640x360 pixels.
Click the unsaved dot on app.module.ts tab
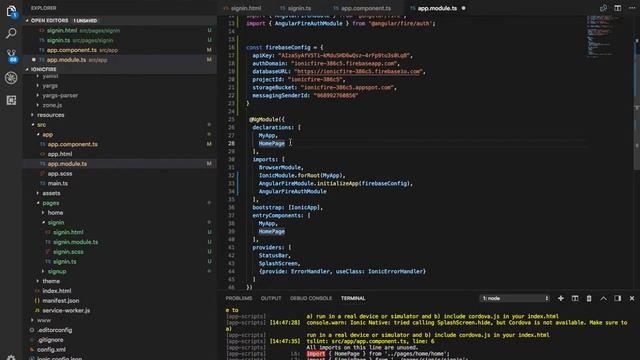(463, 8)
